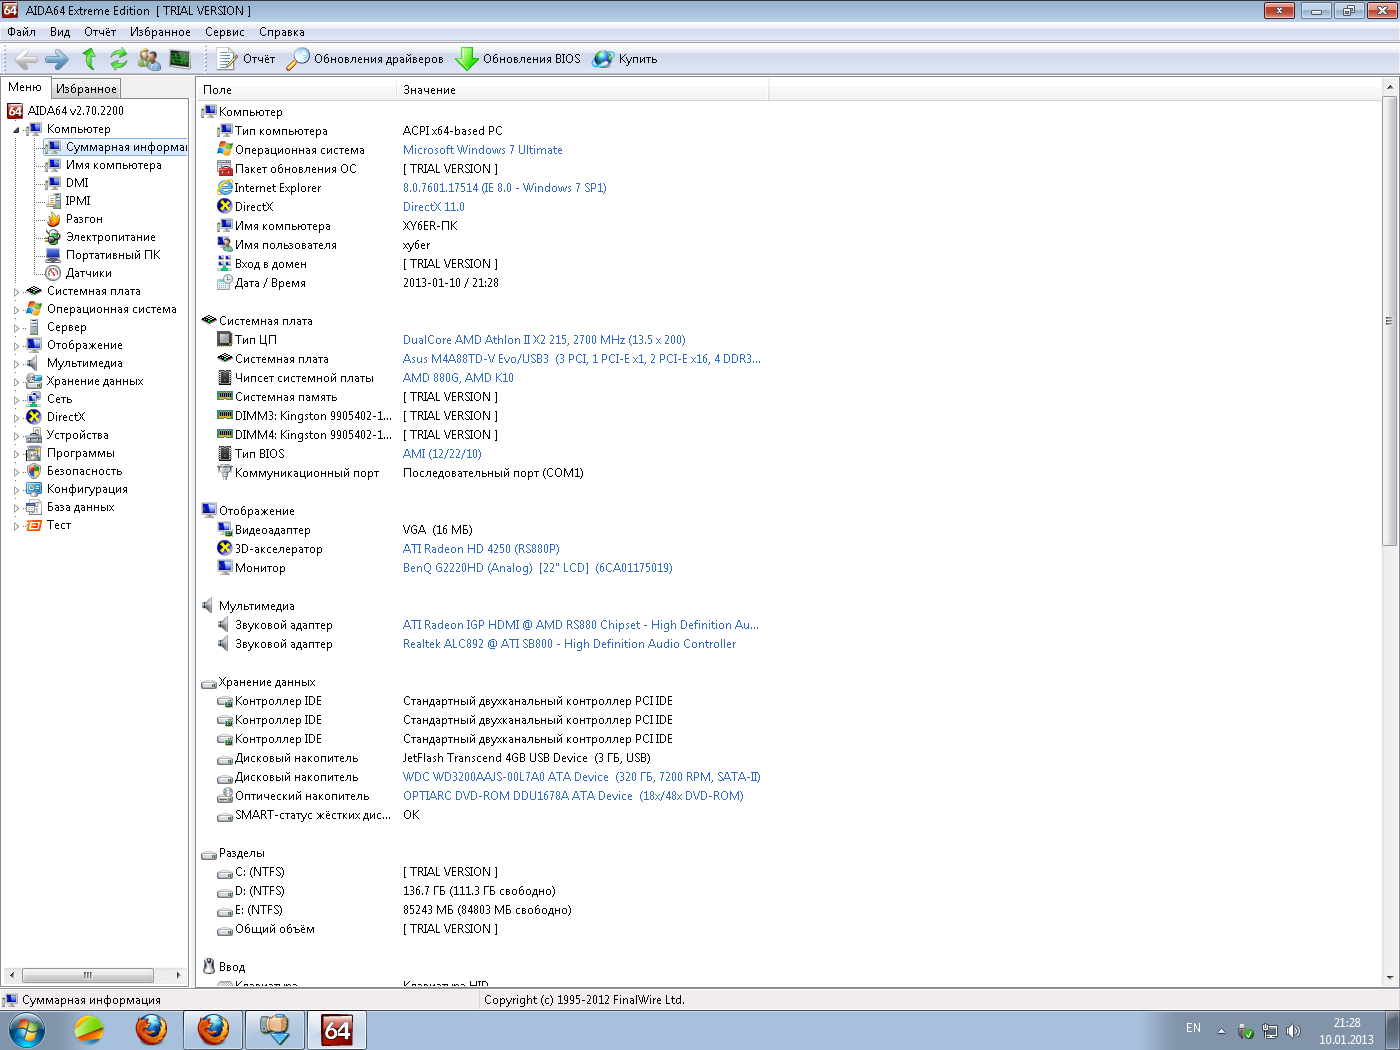Image resolution: width=1400 pixels, height=1050 pixels.
Task: Open the AMD 880G, AMD K10 link
Action: point(458,378)
